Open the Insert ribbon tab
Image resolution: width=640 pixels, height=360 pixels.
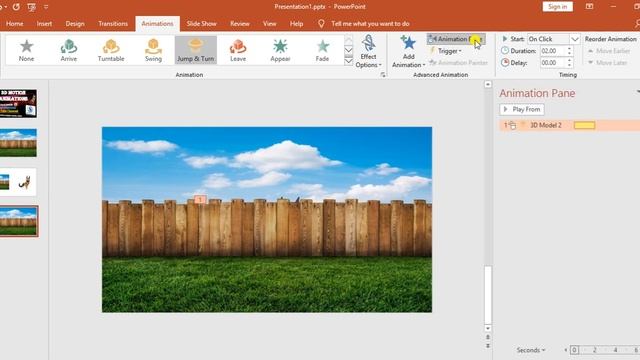tap(44, 24)
